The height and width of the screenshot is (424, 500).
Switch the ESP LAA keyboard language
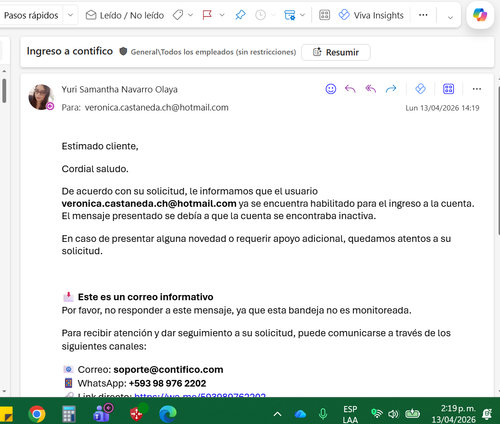point(350,414)
